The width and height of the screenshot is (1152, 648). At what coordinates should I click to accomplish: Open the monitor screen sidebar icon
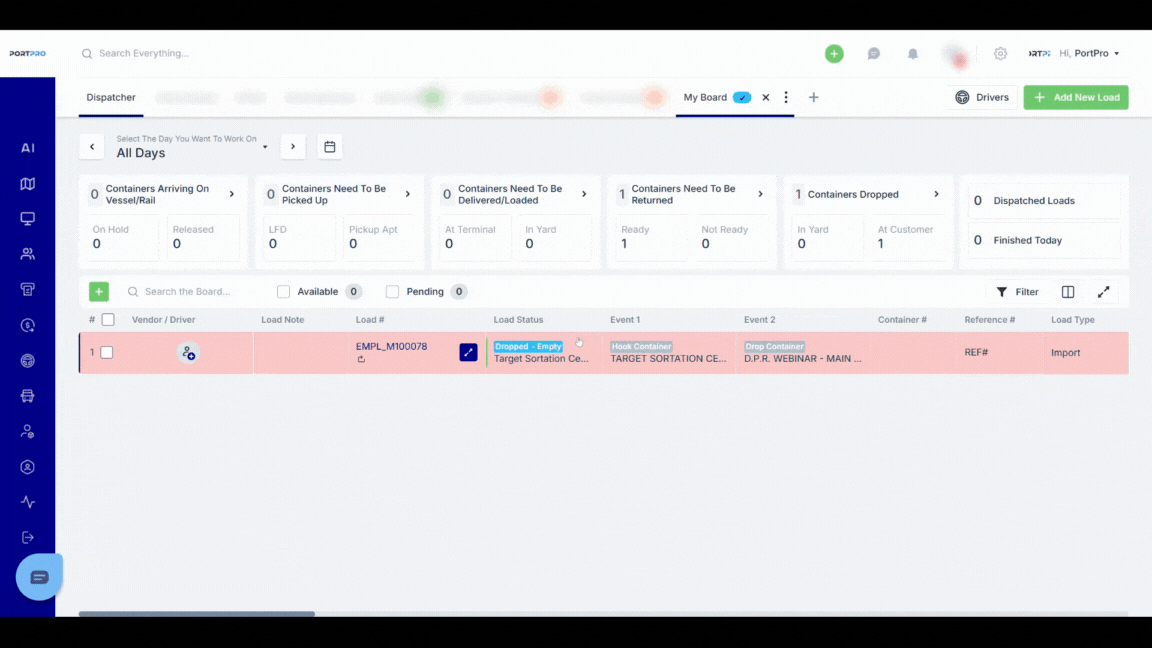coord(27,219)
